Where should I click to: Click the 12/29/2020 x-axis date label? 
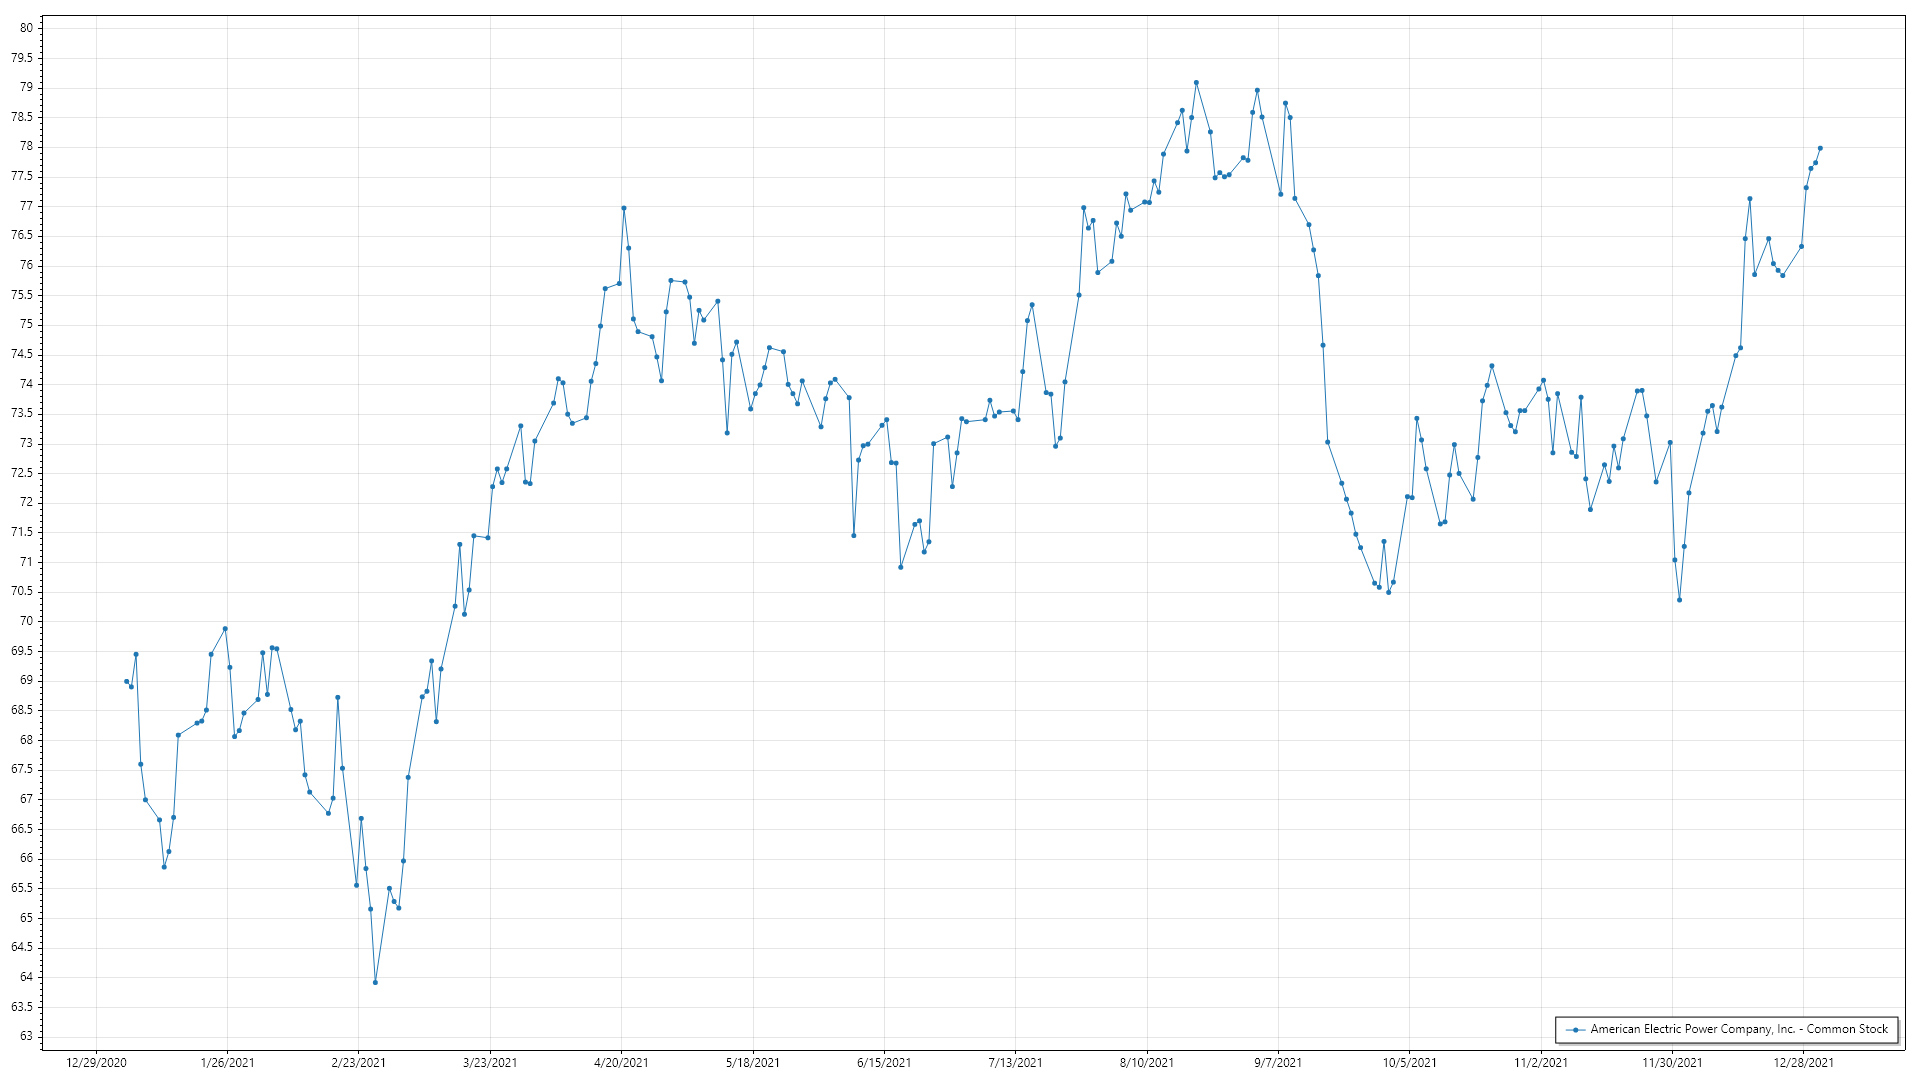pyautogui.click(x=96, y=1063)
